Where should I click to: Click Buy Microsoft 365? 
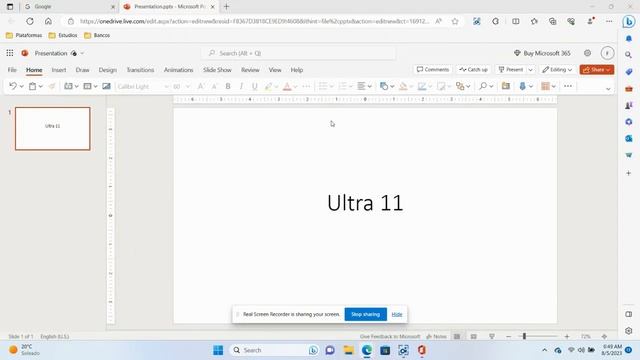click(542, 53)
